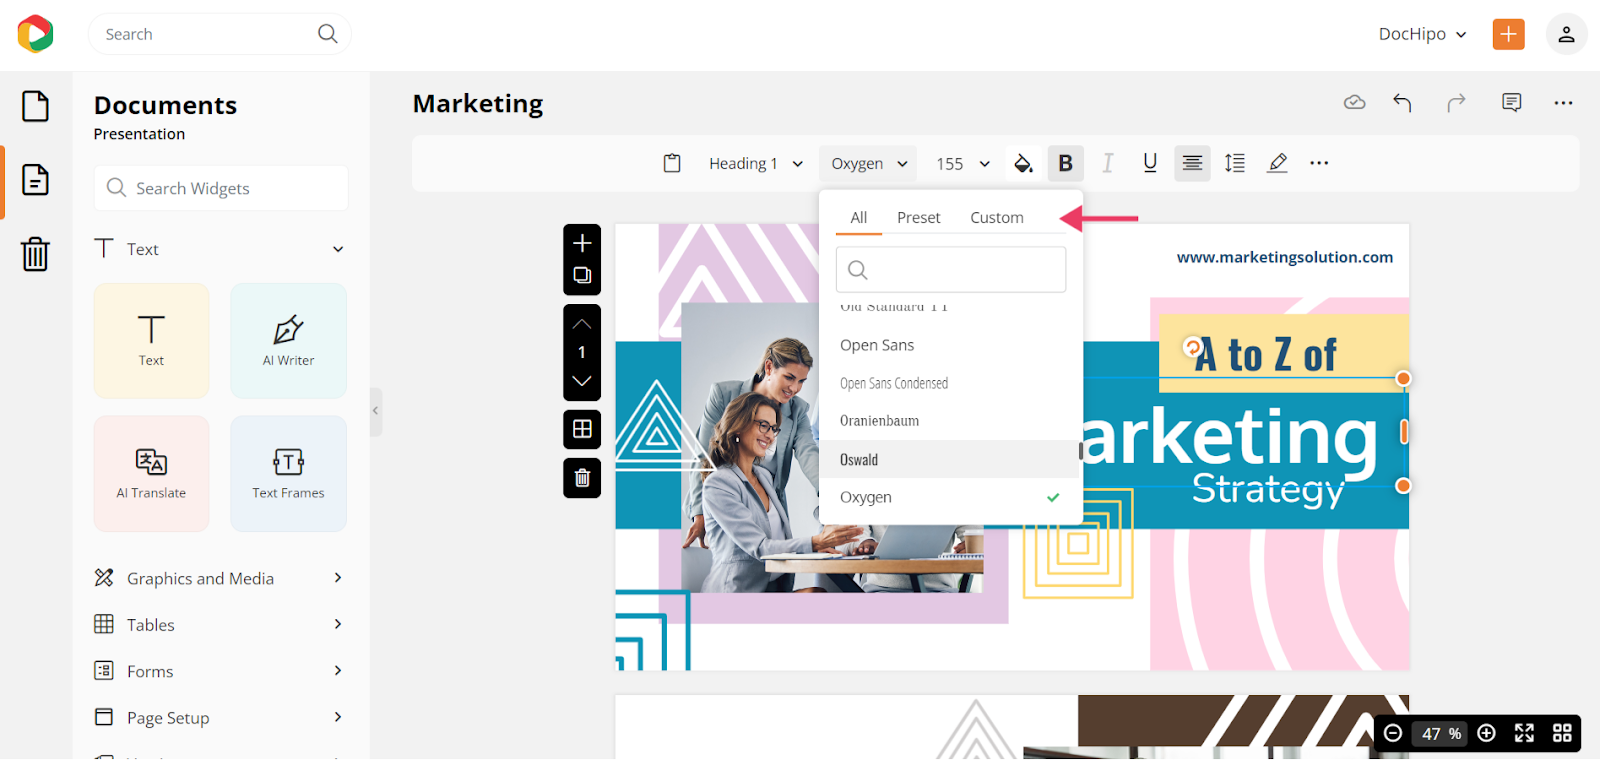Image resolution: width=1600 pixels, height=760 pixels.
Task: Delete the page with the trash icon
Action: click(582, 478)
